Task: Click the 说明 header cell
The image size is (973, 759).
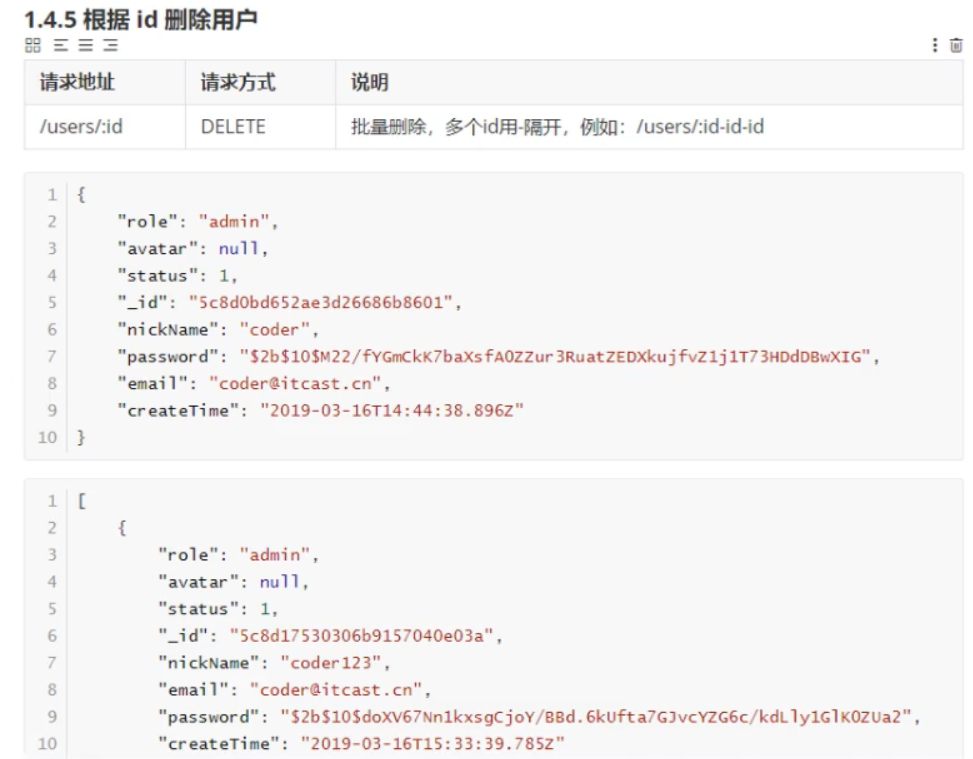Action: pyautogui.click(x=370, y=83)
